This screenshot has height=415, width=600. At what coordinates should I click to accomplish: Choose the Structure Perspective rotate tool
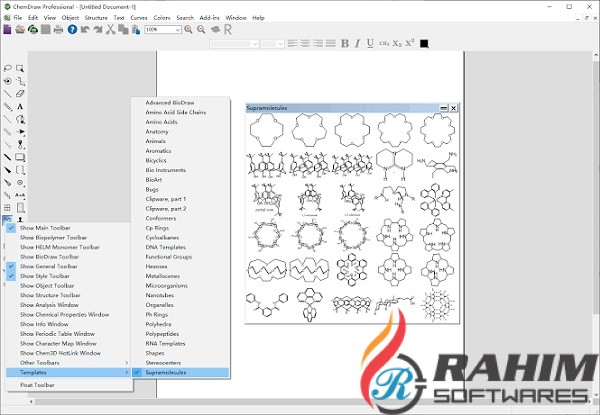7,81
